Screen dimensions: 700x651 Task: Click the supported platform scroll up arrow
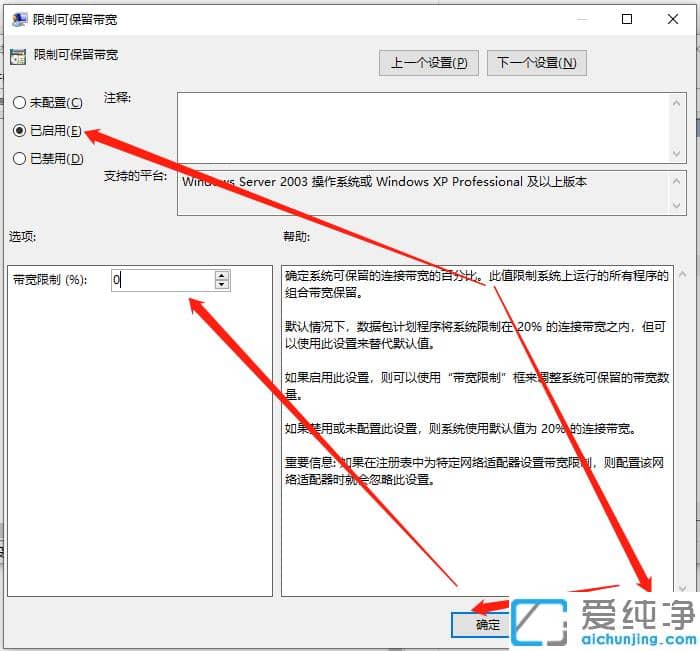(x=676, y=181)
